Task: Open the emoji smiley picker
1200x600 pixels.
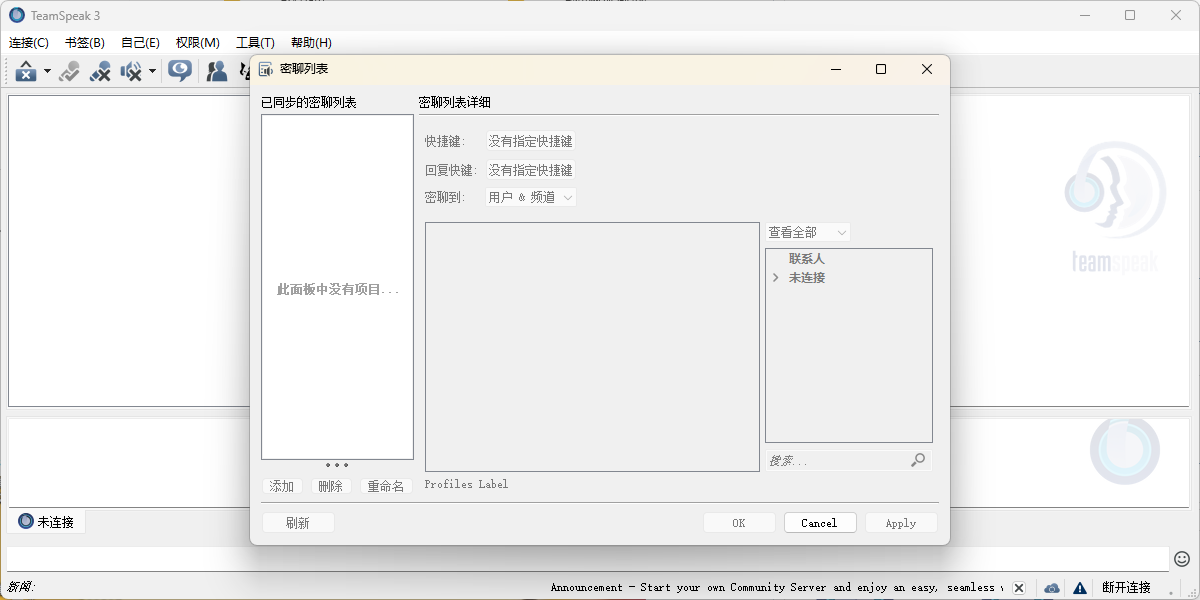Action: 1182,558
